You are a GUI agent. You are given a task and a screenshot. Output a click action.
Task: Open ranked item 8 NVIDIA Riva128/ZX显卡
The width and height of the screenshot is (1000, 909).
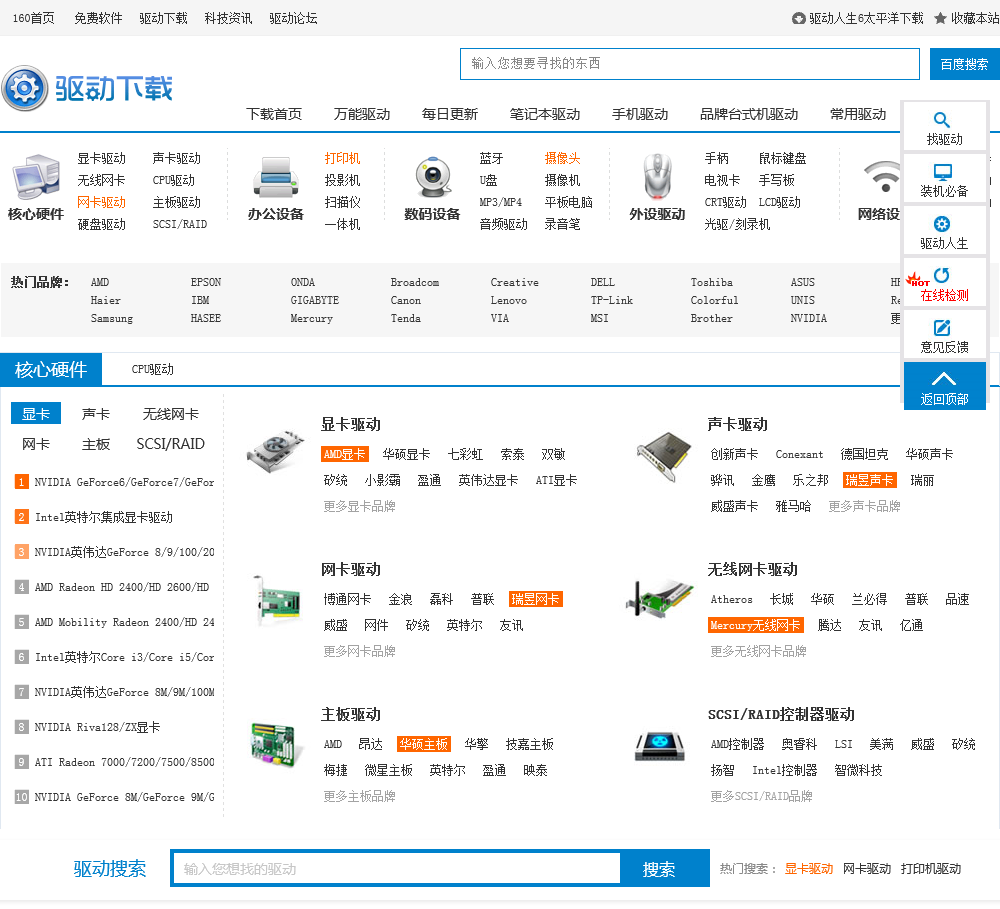(x=97, y=727)
